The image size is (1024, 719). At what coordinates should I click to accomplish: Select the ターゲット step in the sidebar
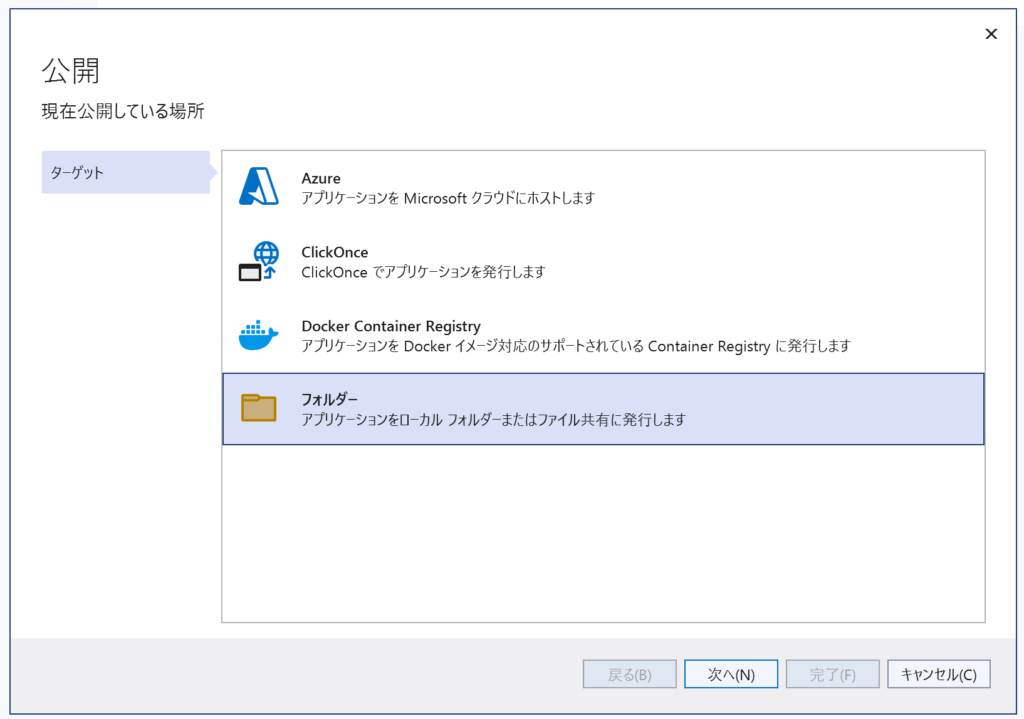125,172
